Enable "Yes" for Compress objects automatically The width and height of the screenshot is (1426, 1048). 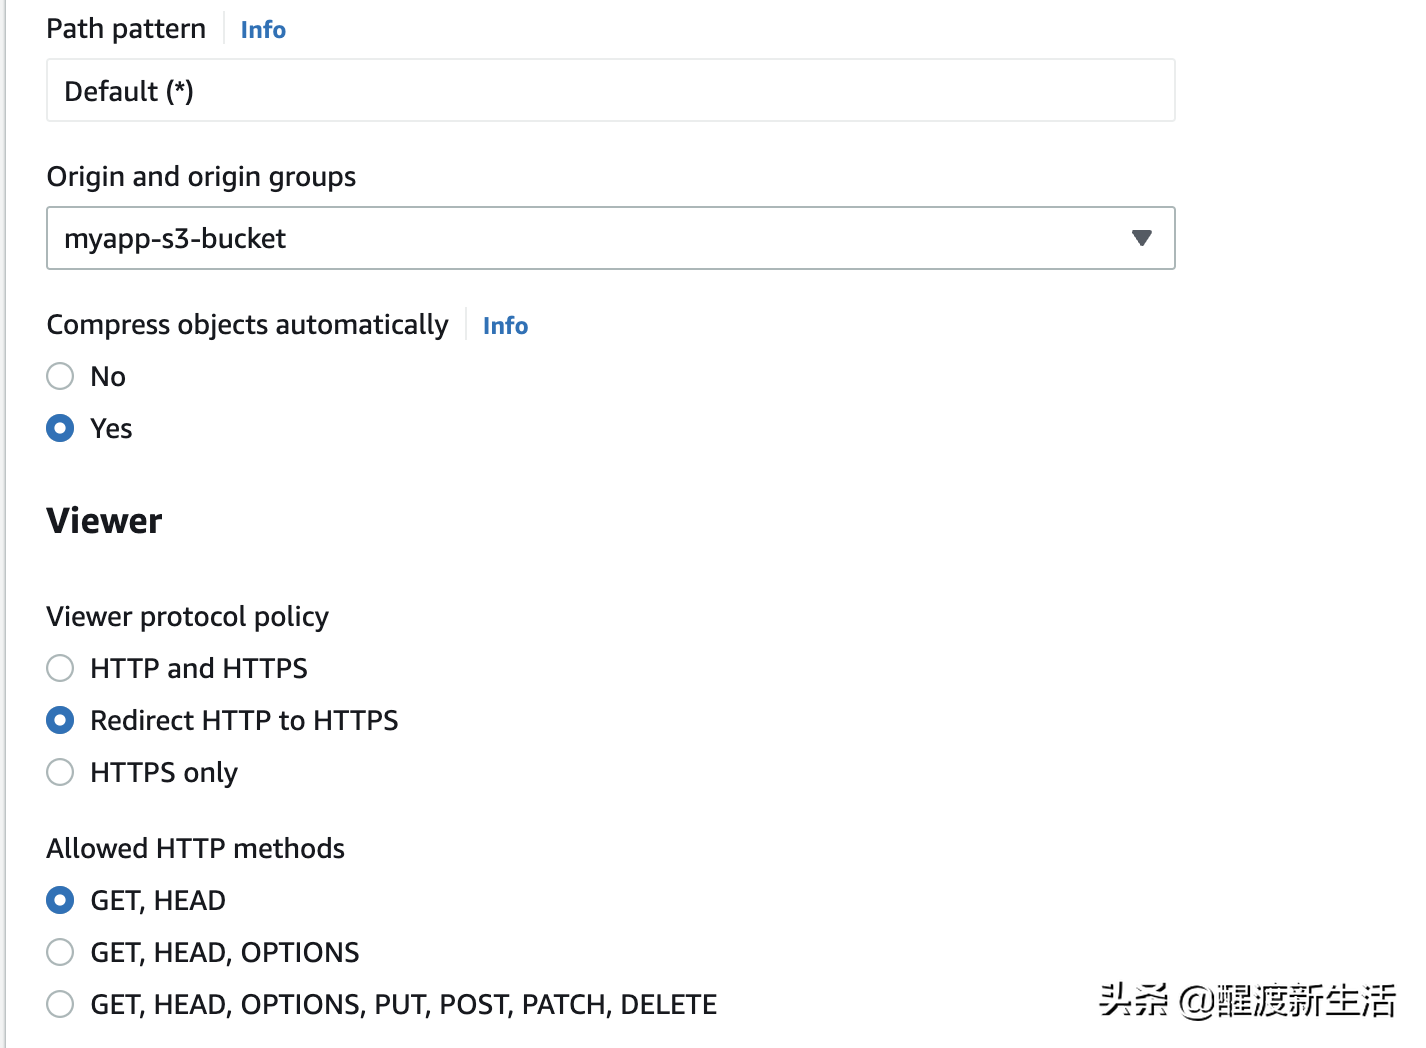point(60,428)
